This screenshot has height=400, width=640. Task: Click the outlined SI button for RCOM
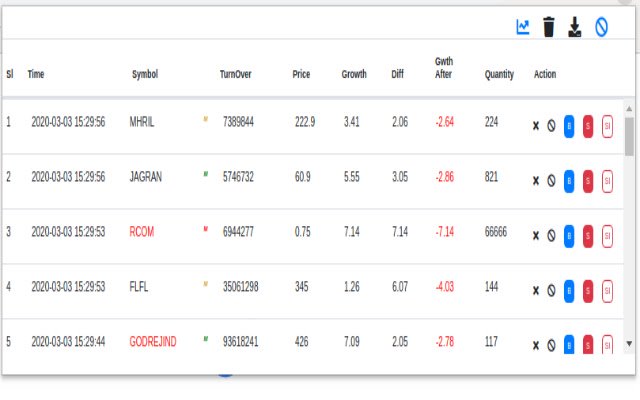point(607,236)
